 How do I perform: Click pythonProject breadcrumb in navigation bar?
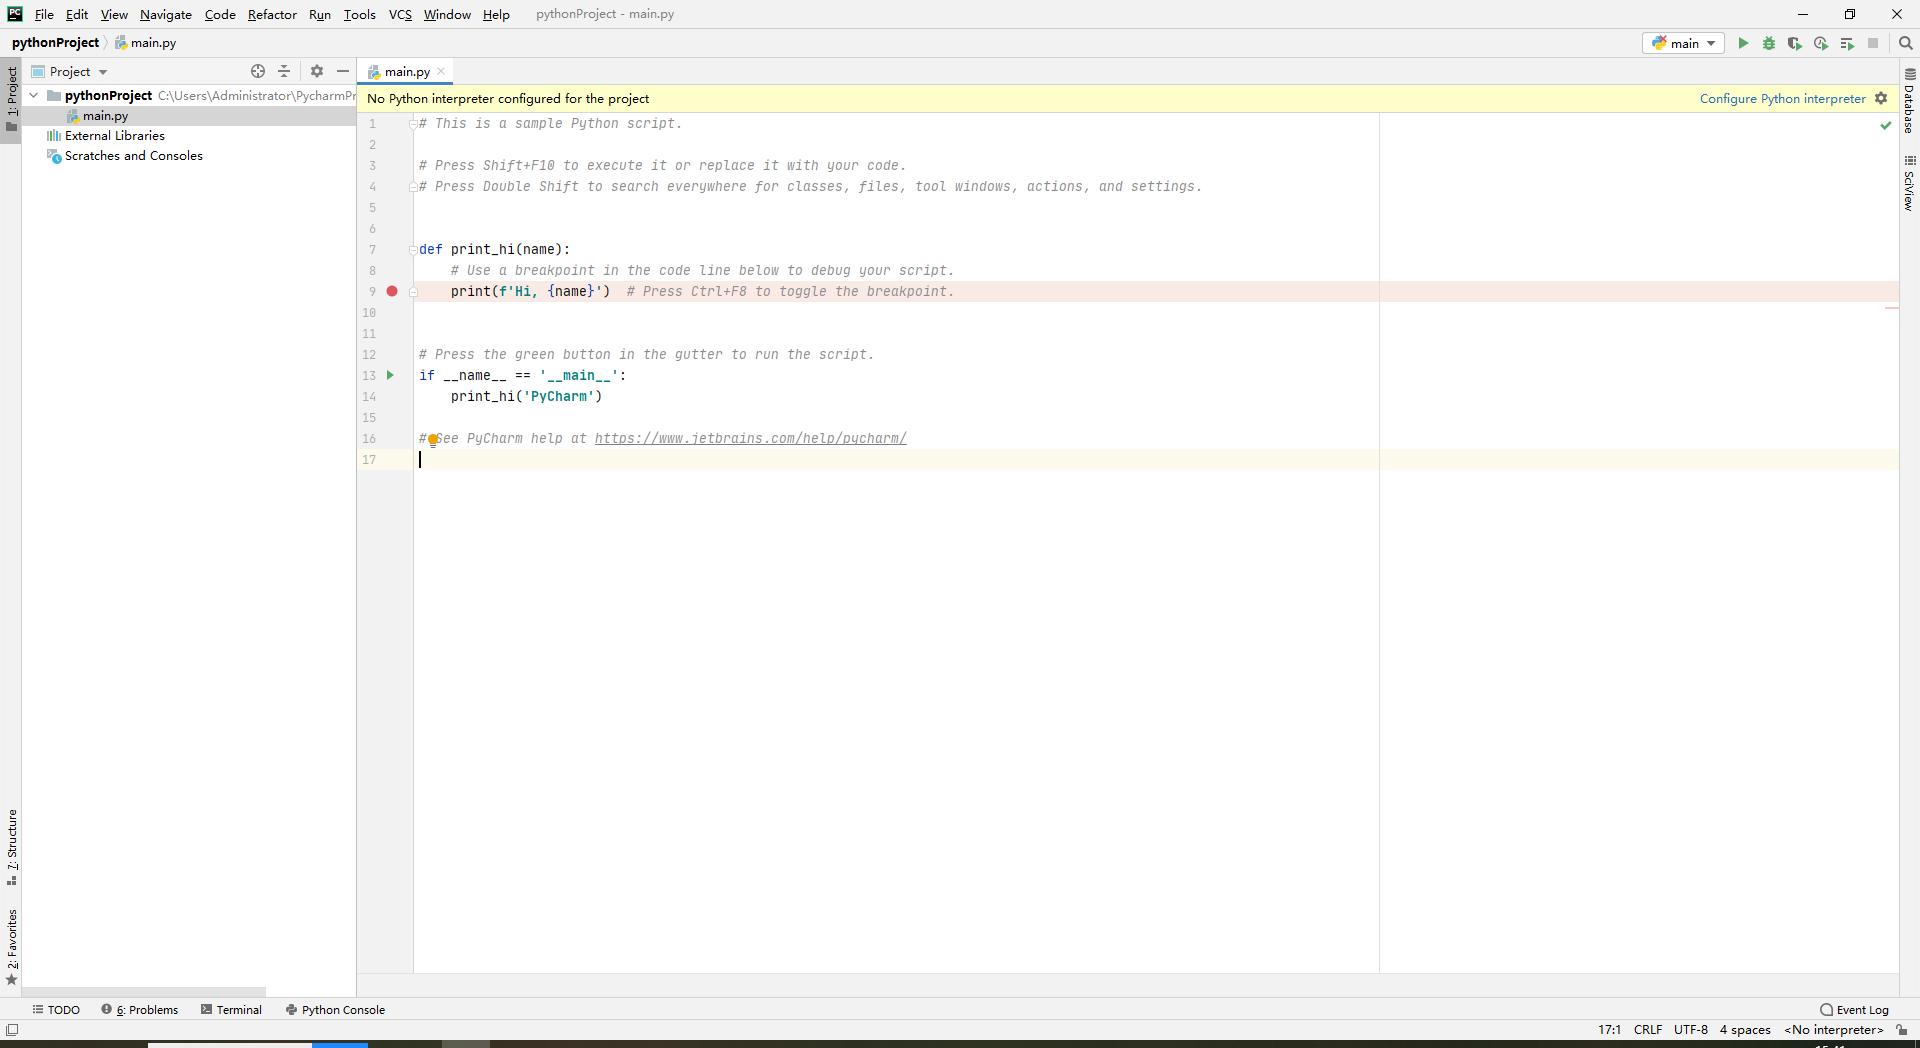coord(55,43)
